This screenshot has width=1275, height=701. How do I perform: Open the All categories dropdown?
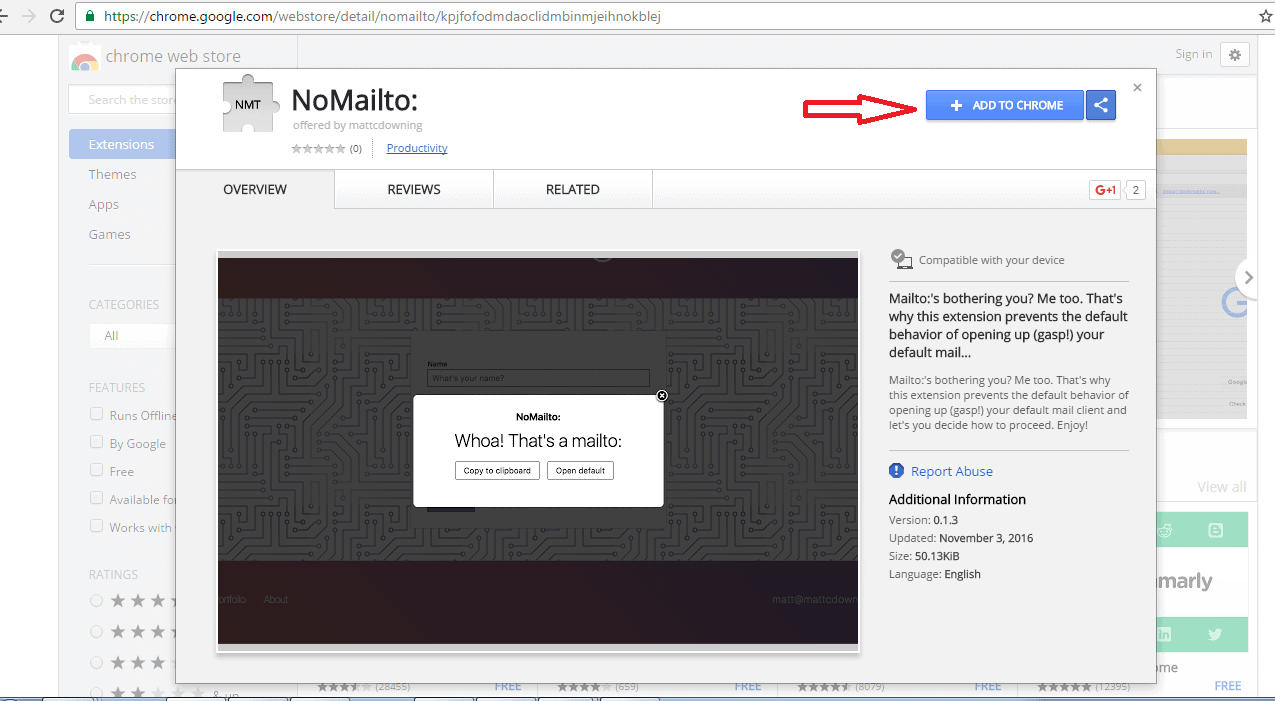(132, 336)
